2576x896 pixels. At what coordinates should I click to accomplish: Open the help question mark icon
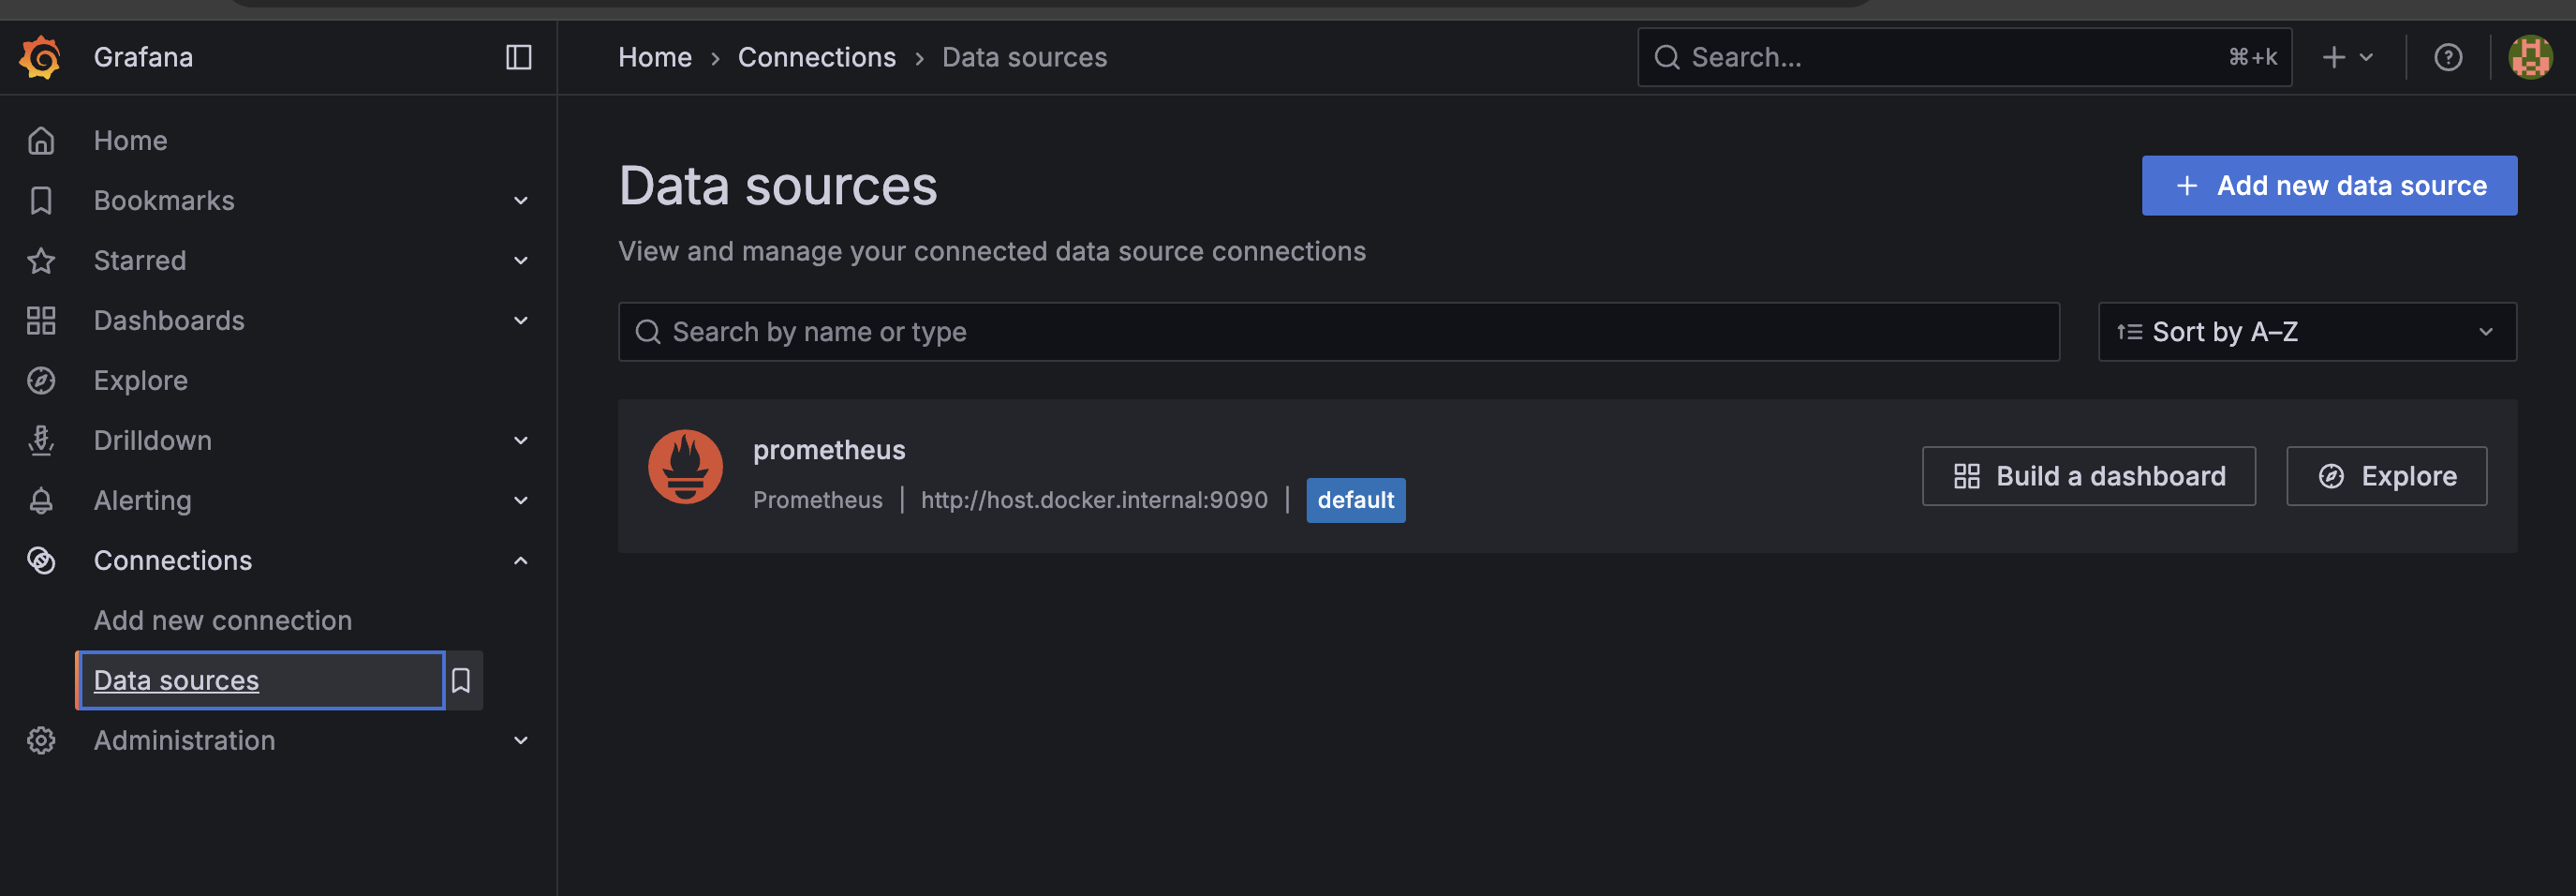pos(2447,57)
